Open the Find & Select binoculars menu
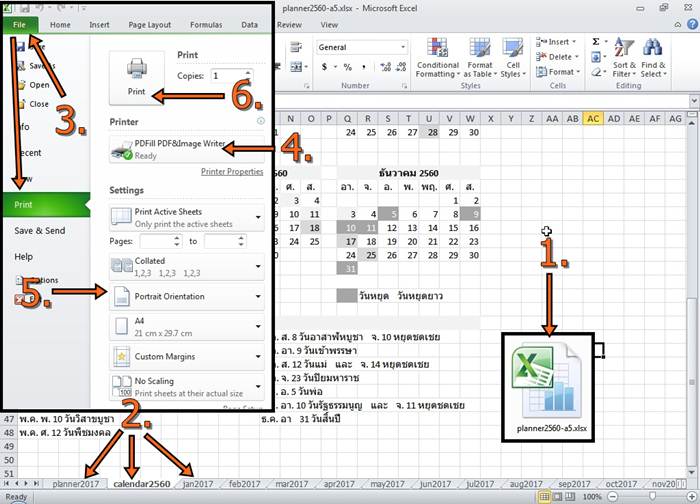700x504 pixels. (653, 58)
